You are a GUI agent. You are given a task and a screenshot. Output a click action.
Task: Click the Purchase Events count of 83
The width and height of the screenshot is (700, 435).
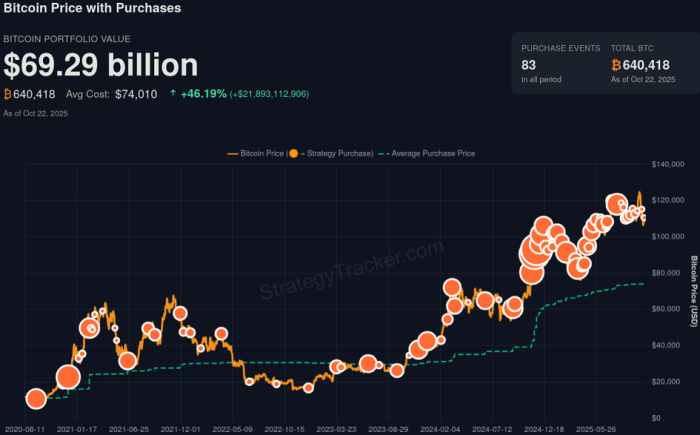529,65
